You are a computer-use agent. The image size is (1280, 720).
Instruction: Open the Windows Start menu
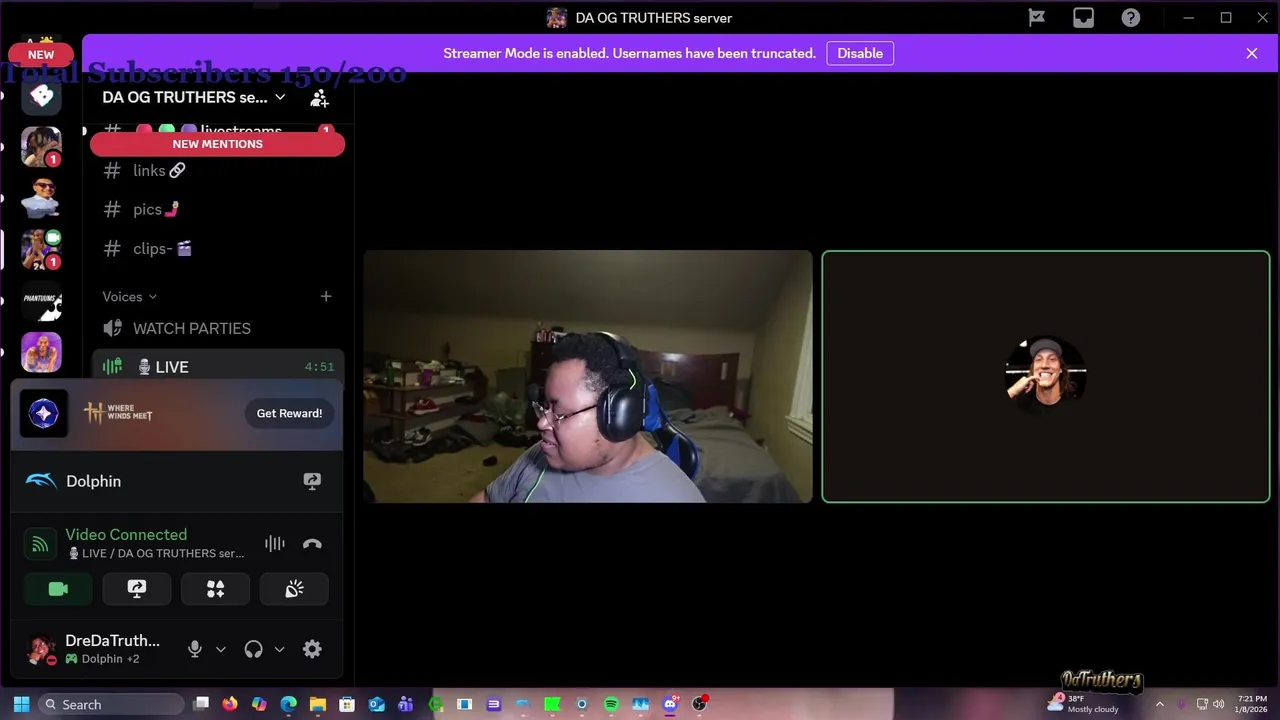point(21,704)
